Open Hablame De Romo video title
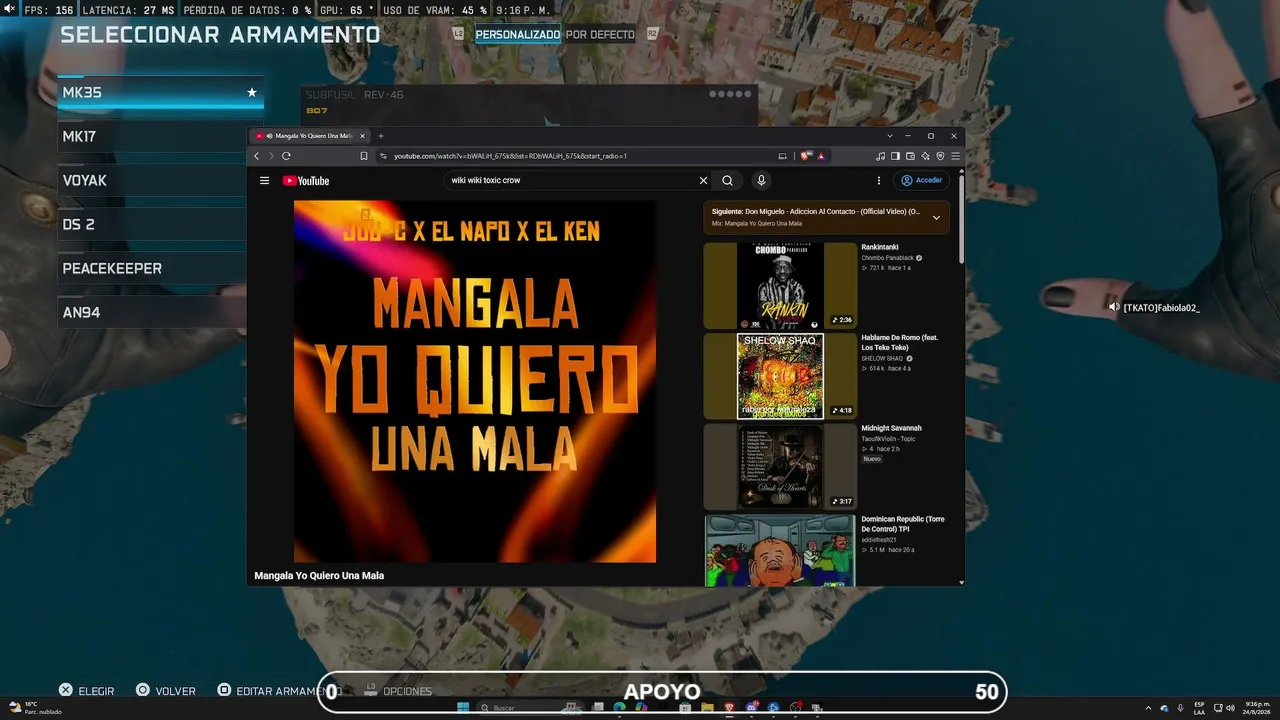The height and width of the screenshot is (720, 1280). coord(900,342)
